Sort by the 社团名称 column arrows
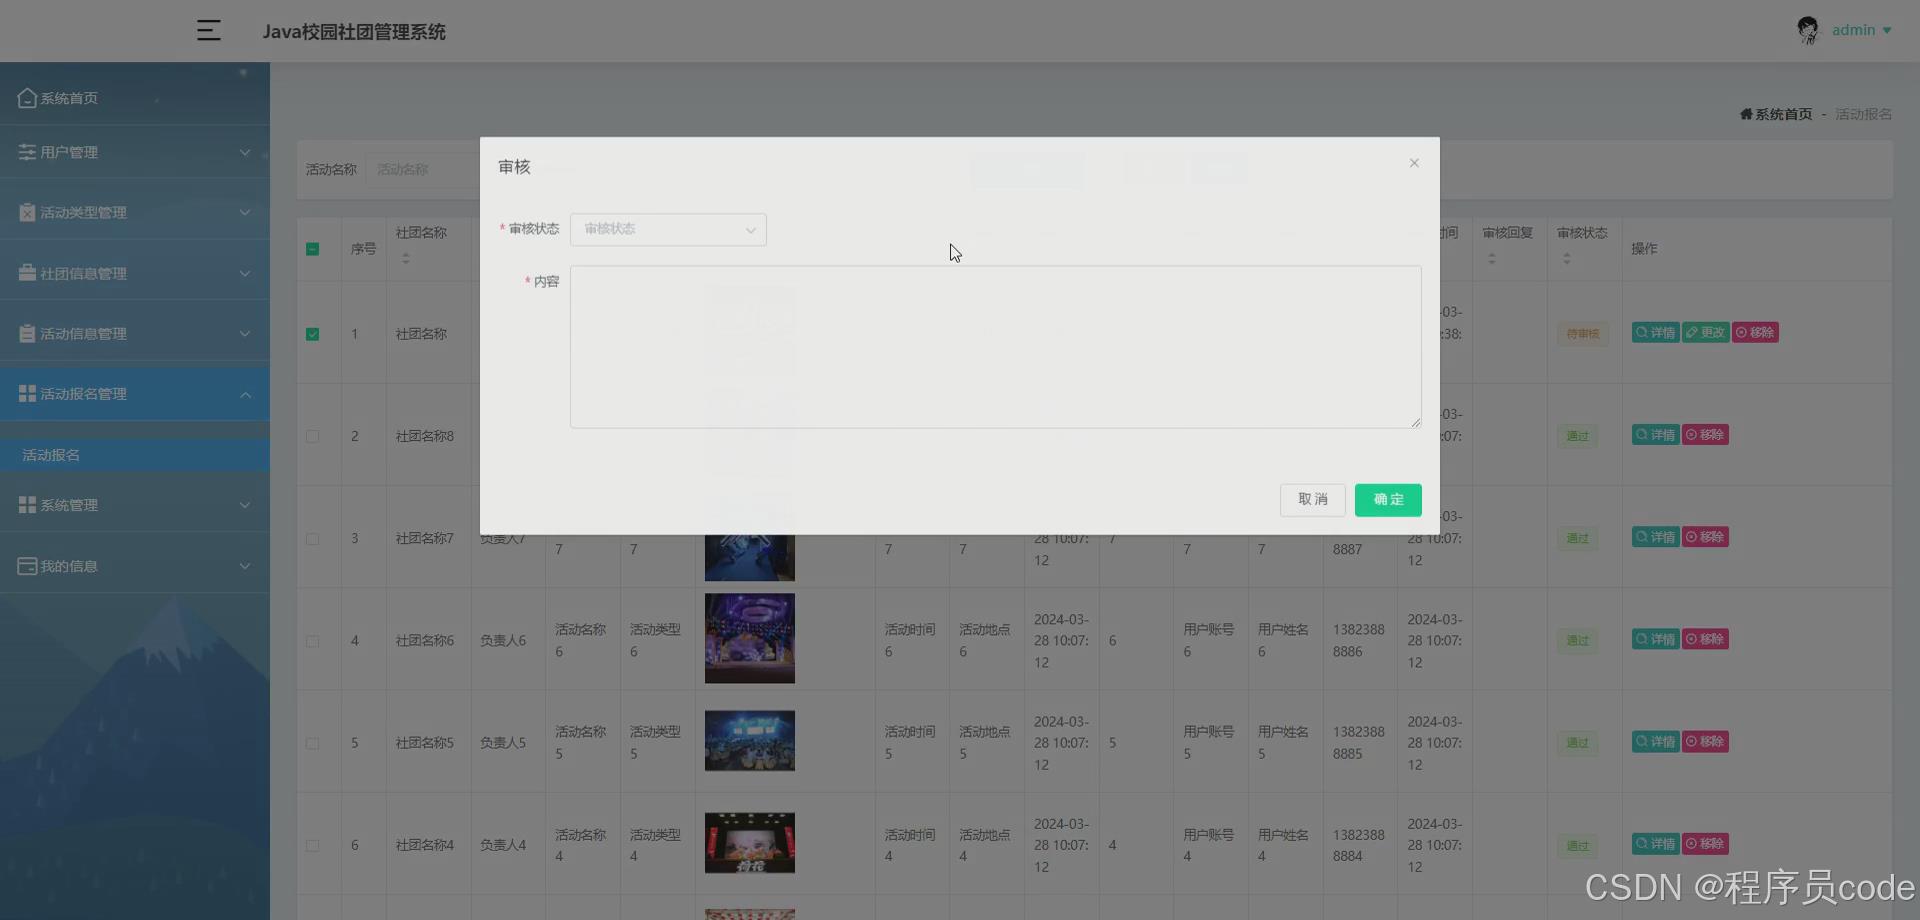1920x920 pixels. click(406, 258)
